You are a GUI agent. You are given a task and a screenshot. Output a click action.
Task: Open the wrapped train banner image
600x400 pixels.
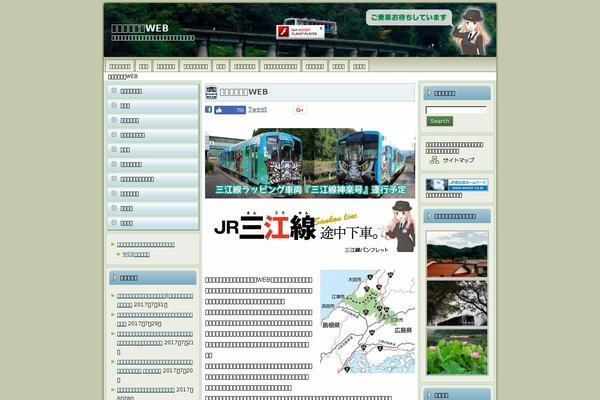click(x=310, y=163)
